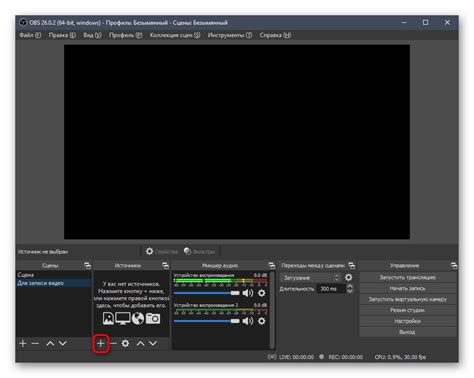Image resolution: width=474 pixels, height=378 pixels.
Task: Undock the Scenes panel with its float icon
Action: coord(87,266)
